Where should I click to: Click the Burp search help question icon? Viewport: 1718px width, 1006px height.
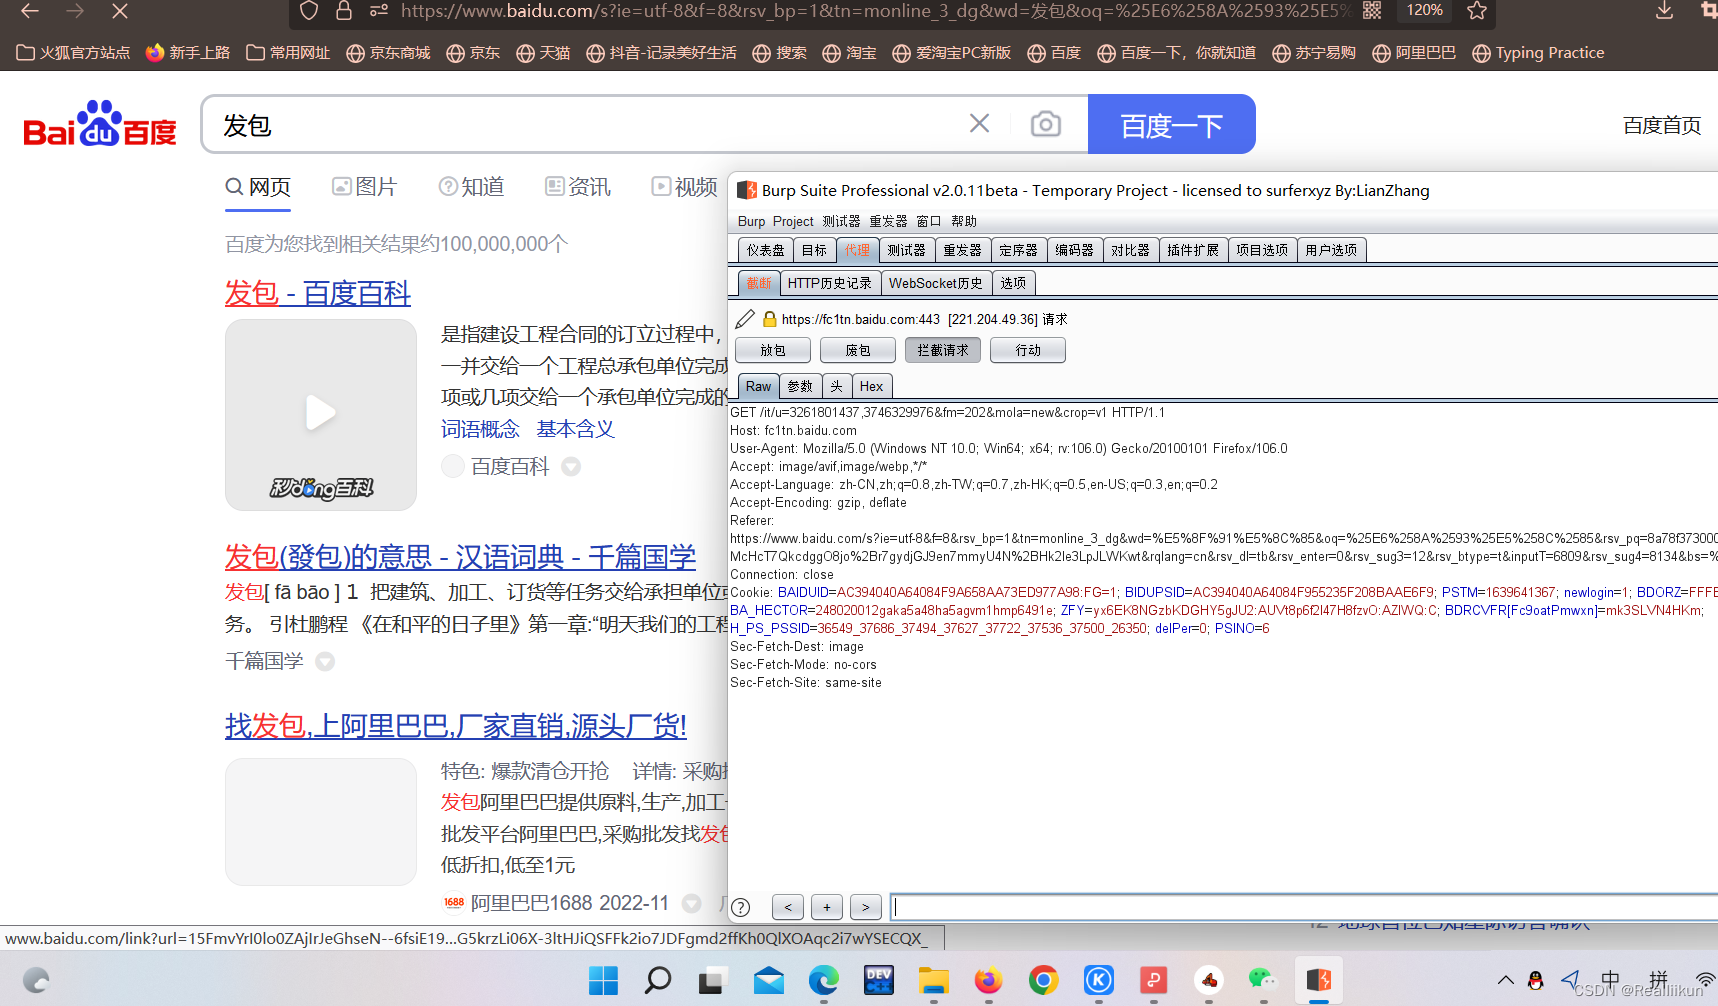[741, 907]
